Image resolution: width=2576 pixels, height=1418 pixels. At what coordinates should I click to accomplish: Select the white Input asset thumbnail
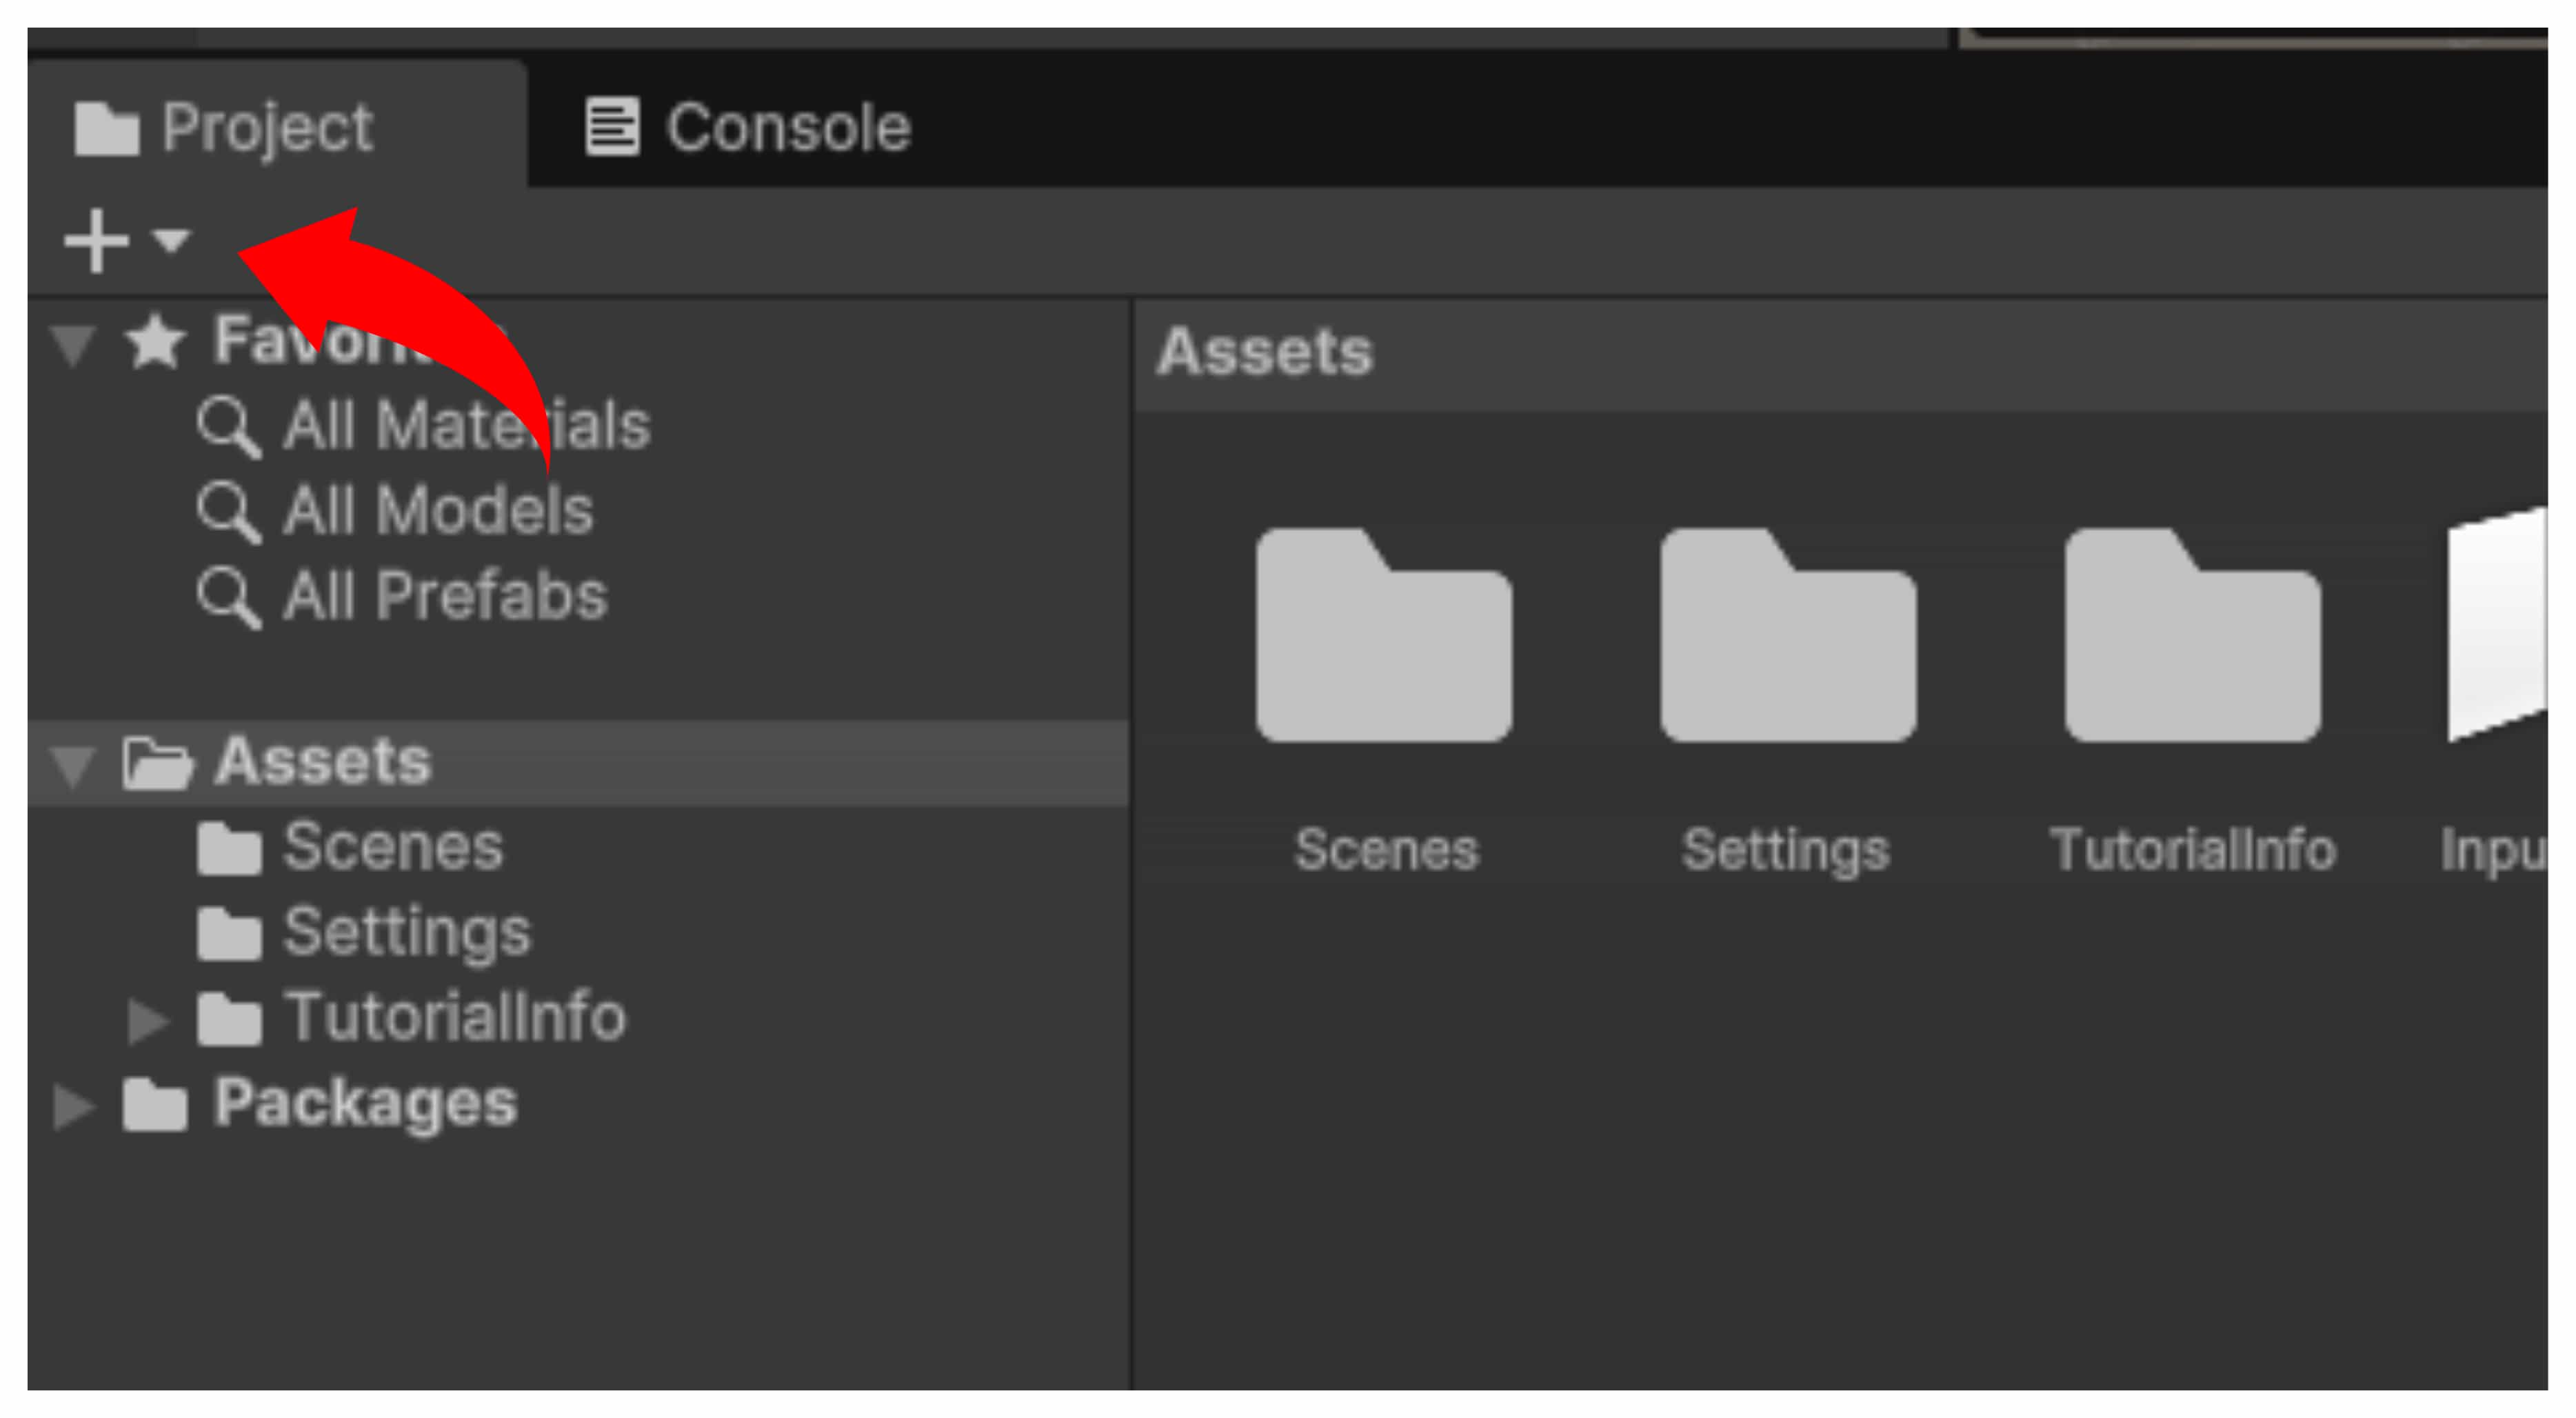pyautogui.click(x=2496, y=625)
